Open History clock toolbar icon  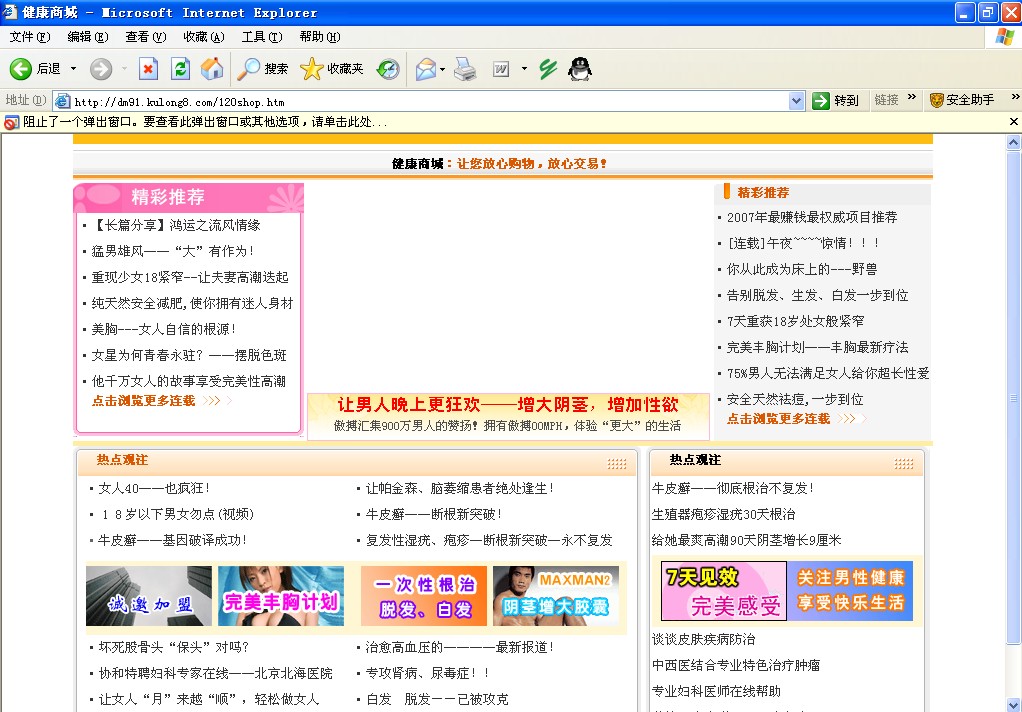click(388, 68)
